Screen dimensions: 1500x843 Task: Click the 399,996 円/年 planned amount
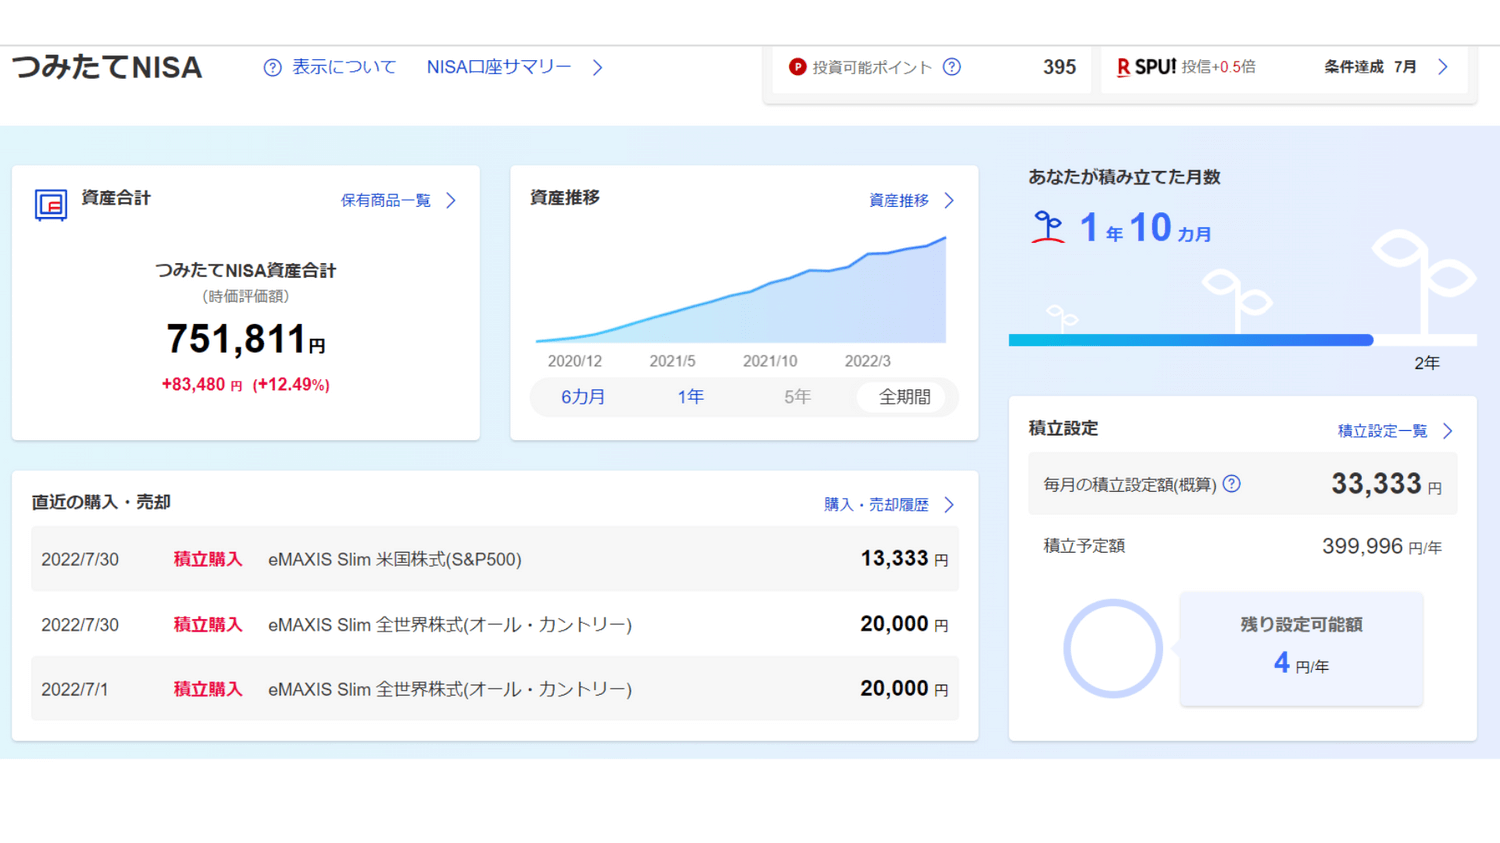[1381, 546]
